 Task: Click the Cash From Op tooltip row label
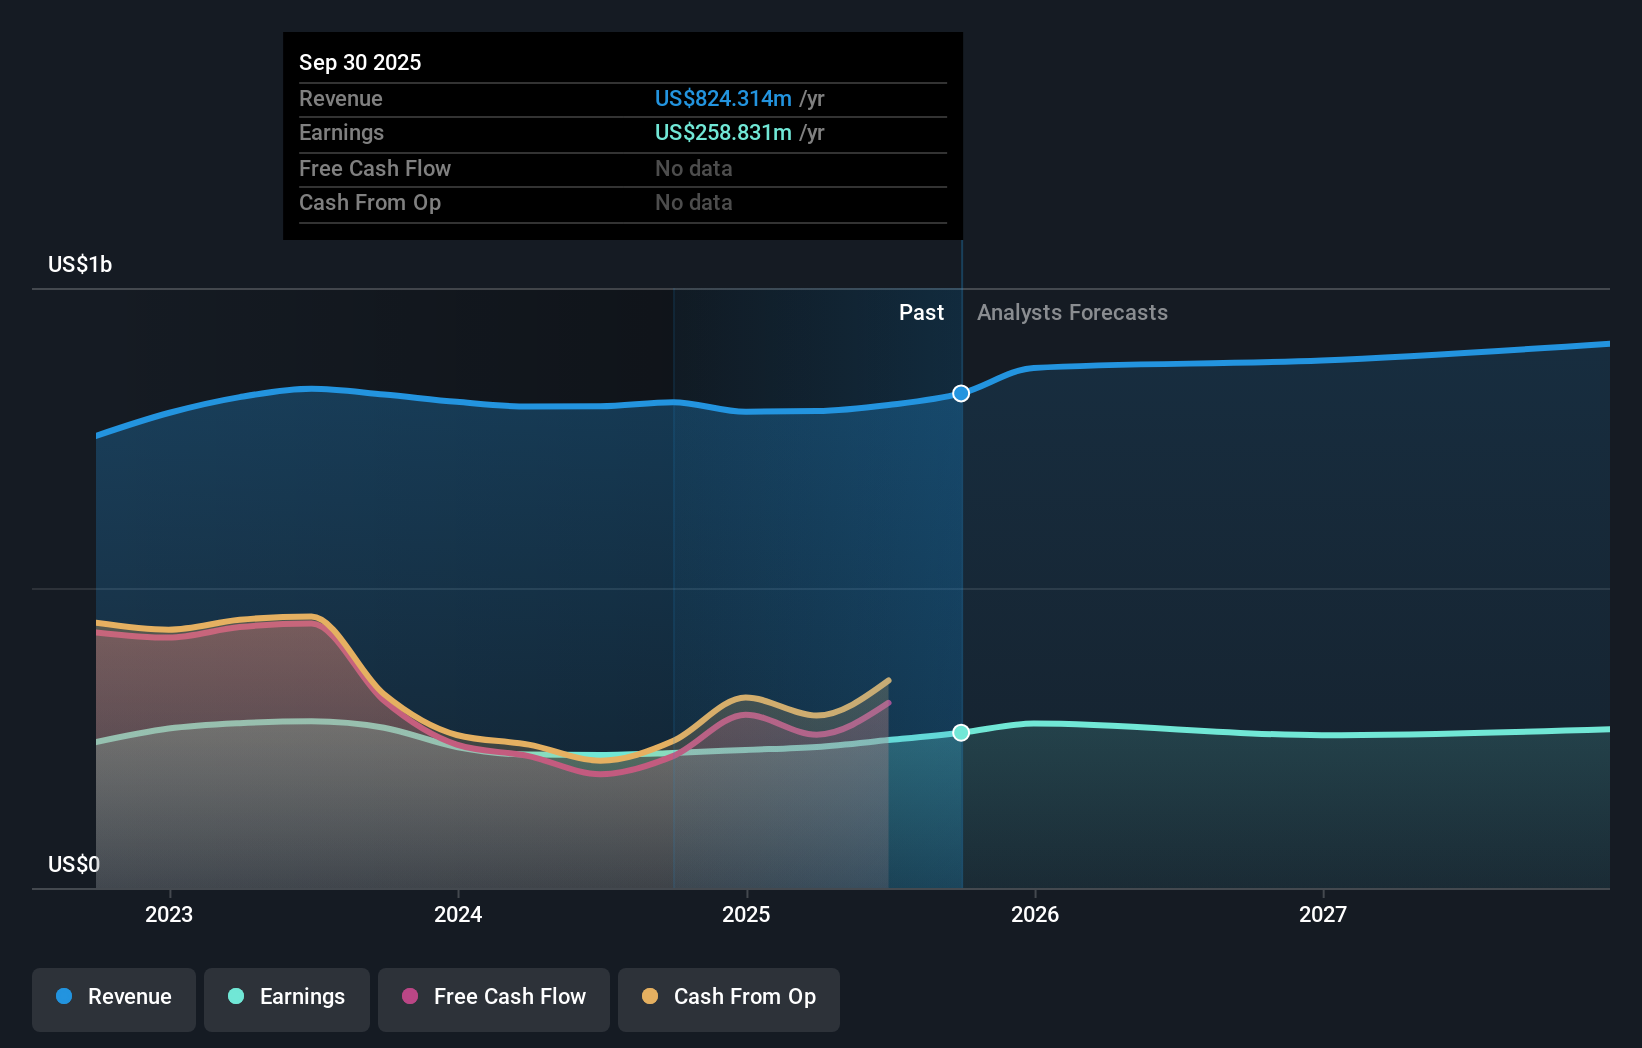(x=370, y=202)
